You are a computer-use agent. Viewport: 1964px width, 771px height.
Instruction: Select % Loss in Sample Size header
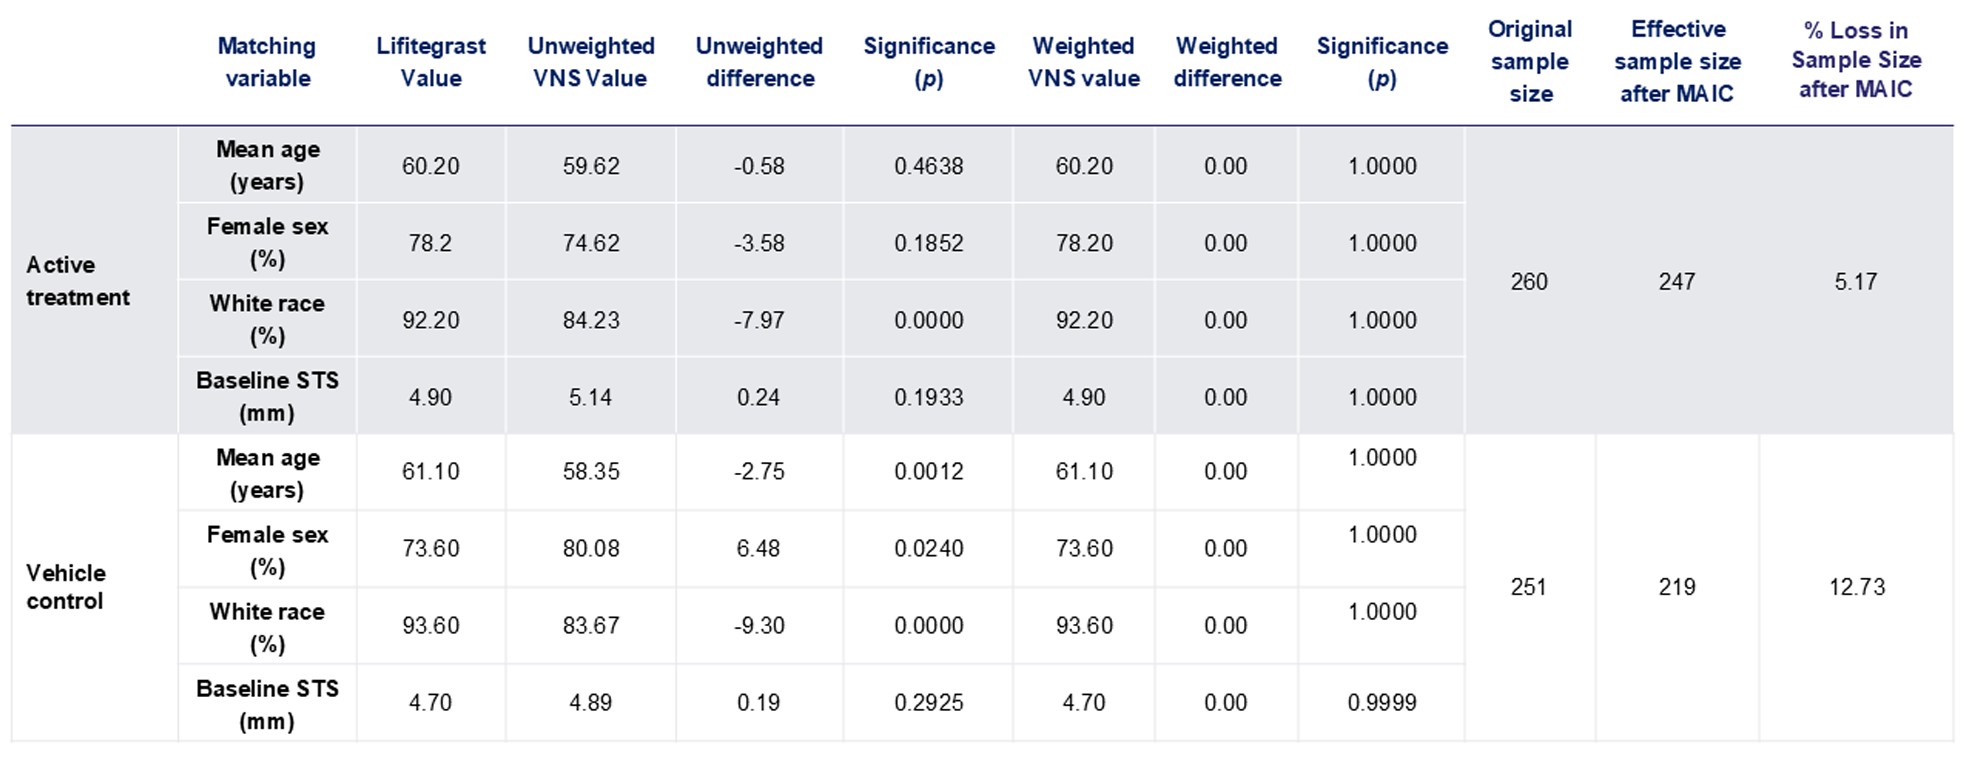tap(1856, 60)
